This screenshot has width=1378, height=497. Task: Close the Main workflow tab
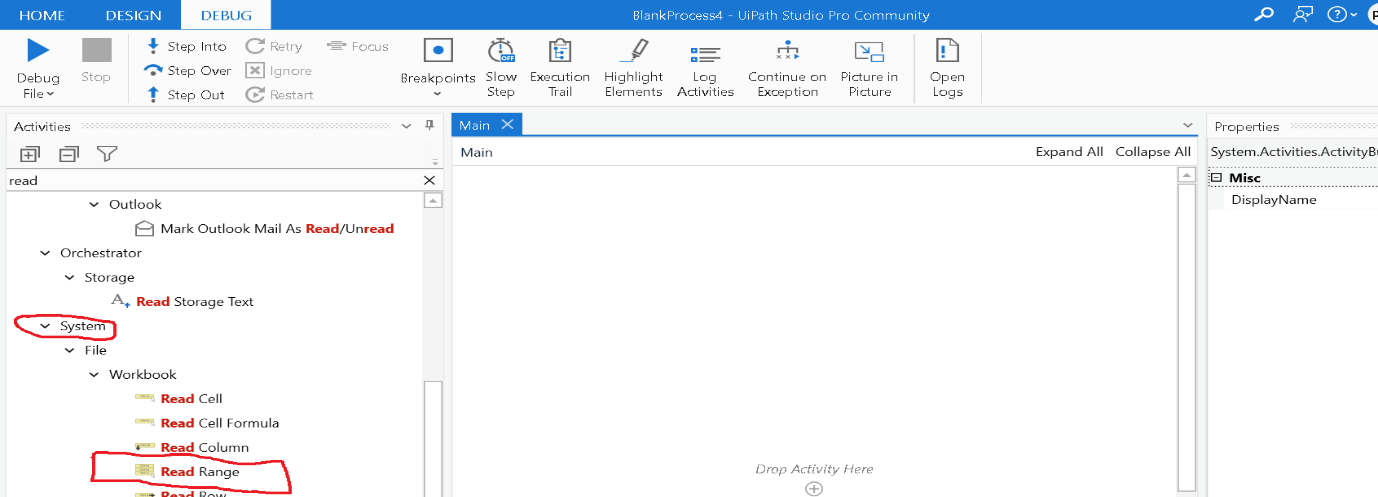point(507,124)
